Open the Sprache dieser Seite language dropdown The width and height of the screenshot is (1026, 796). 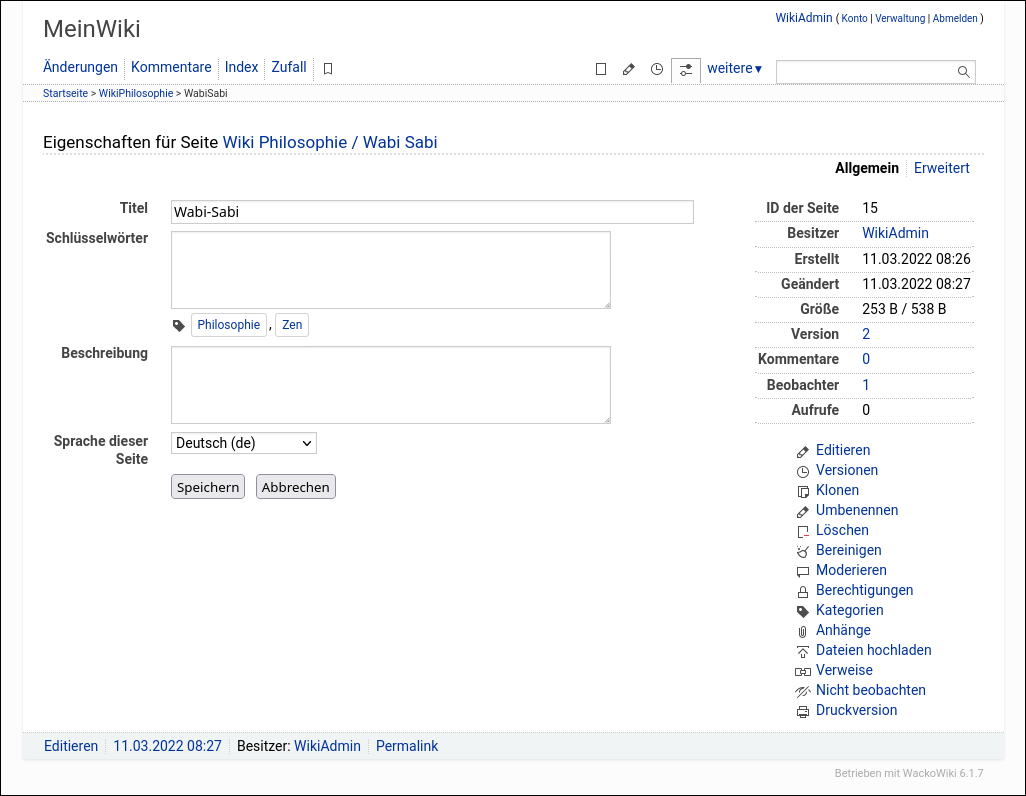(x=243, y=443)
